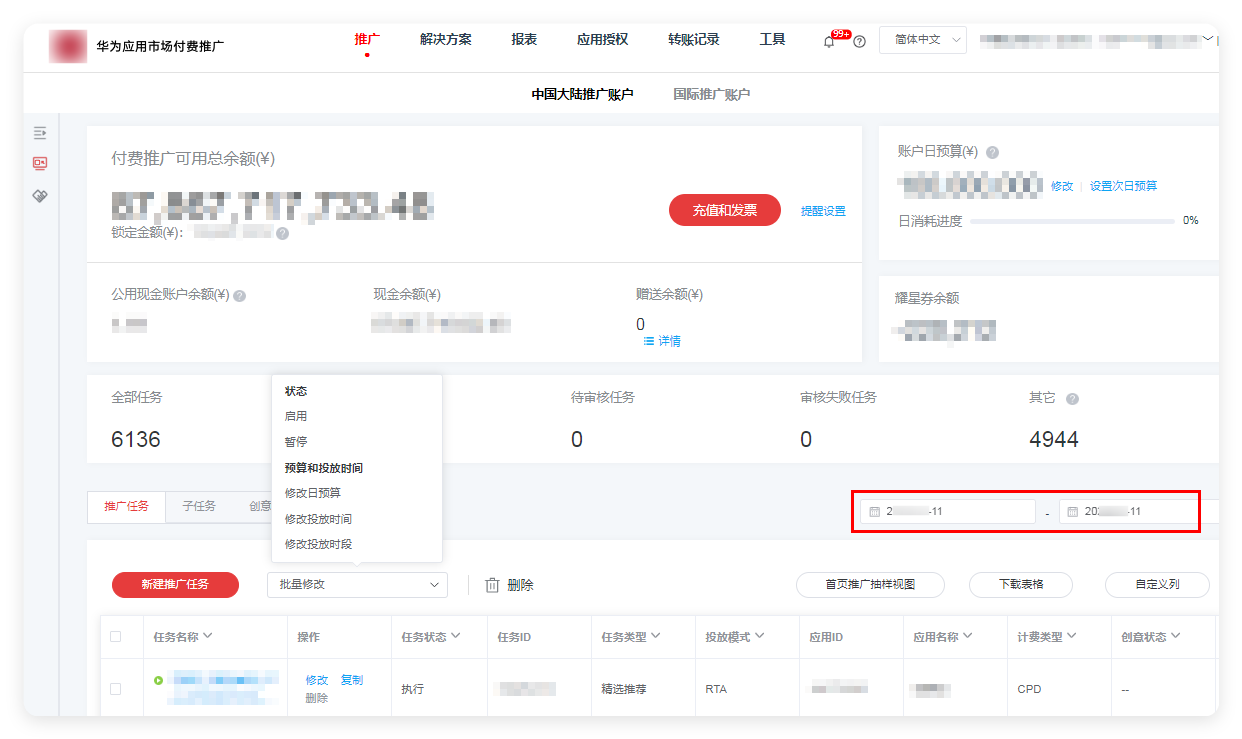Open the 任务状态 column filter chevron

coord(456,636)
